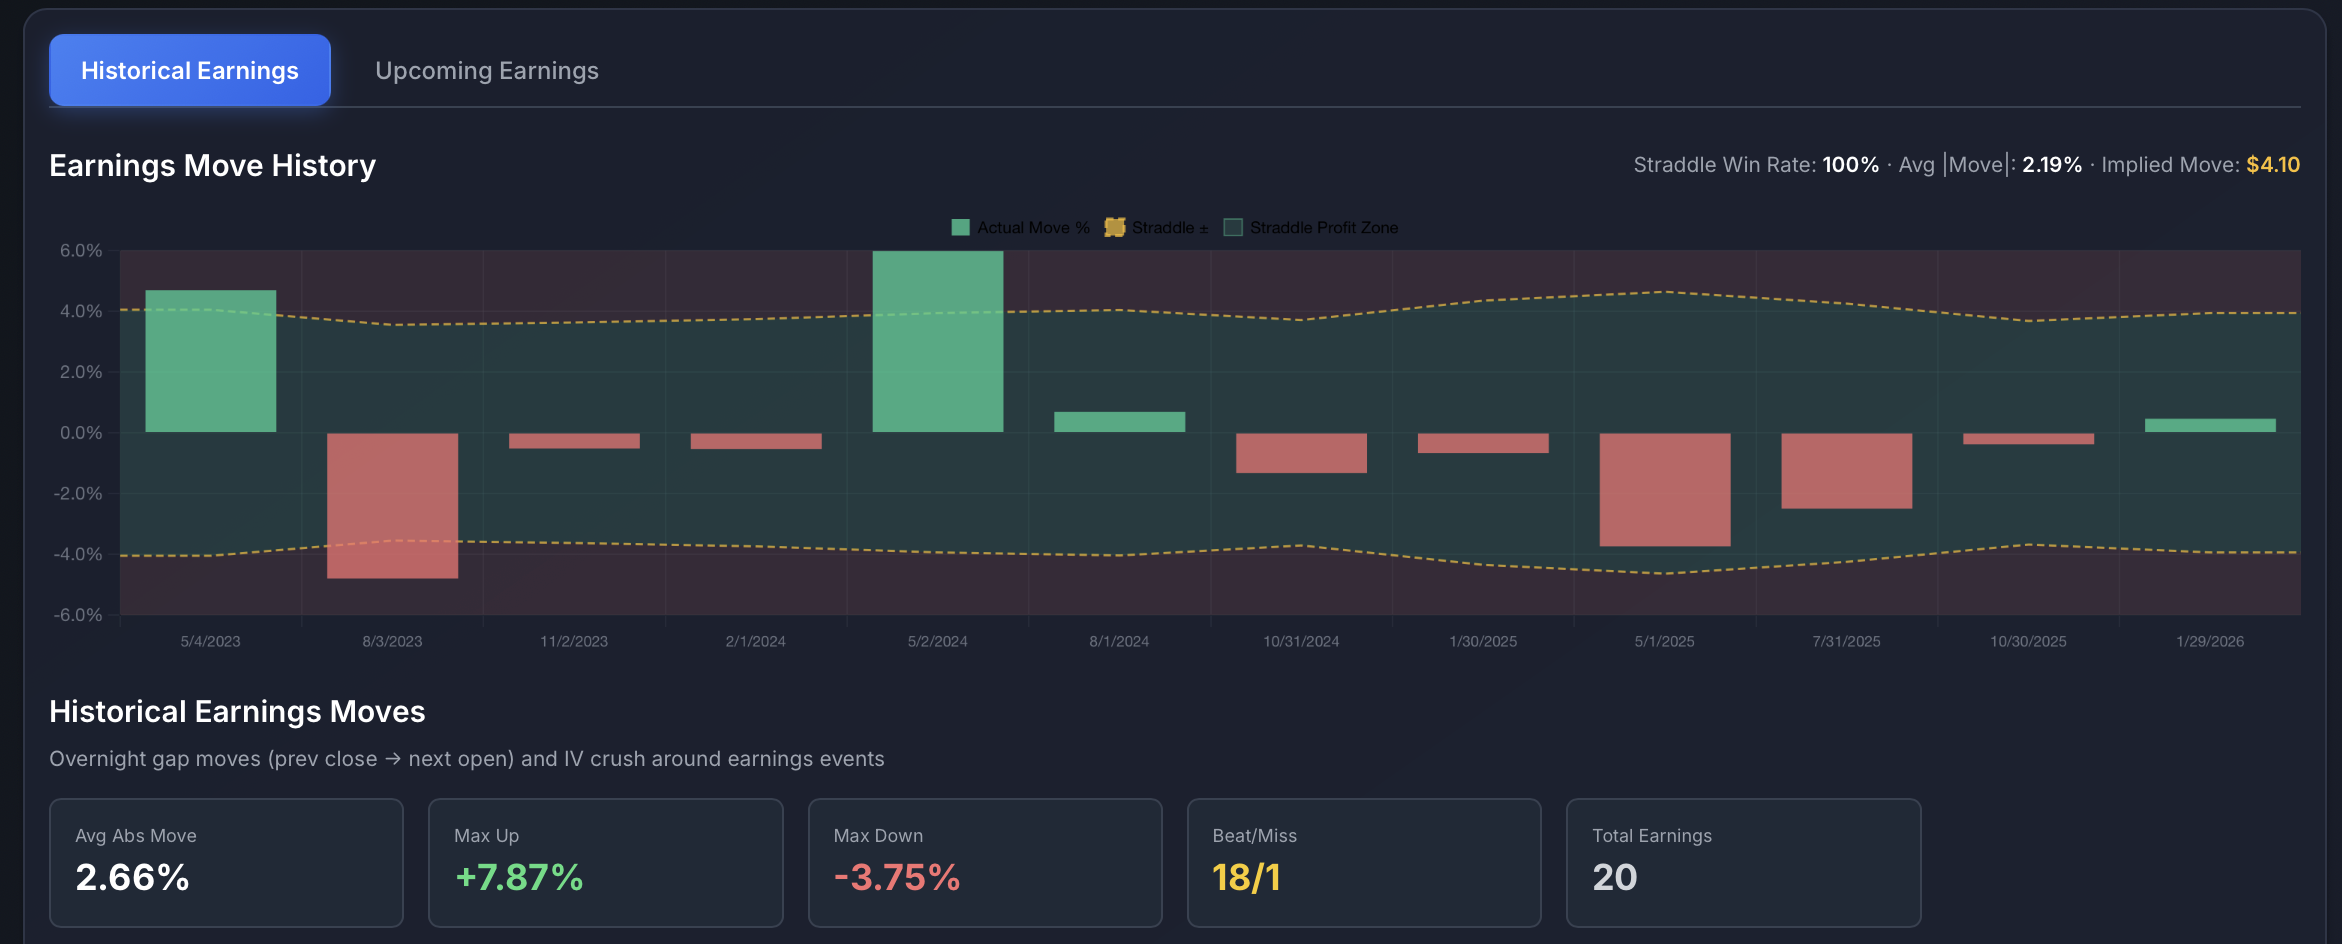Select the Max Down -3.75% card
Image resolution: width=2342 pixels, height=944 pixels.
tap(984, 862)
